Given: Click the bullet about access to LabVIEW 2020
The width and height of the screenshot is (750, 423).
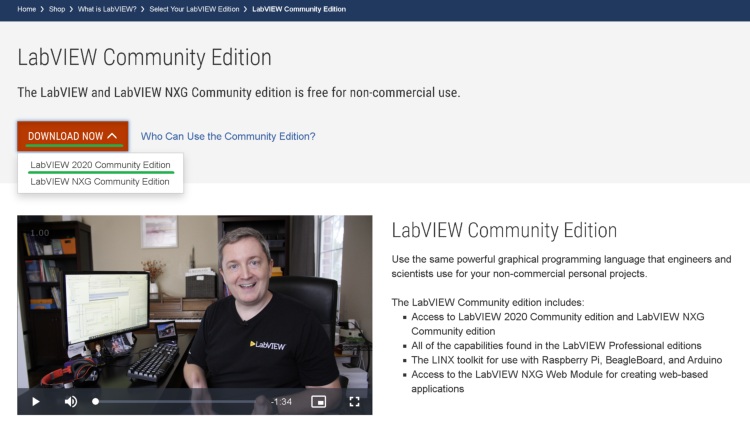Looking at the screenshot, I should [557, 324].
